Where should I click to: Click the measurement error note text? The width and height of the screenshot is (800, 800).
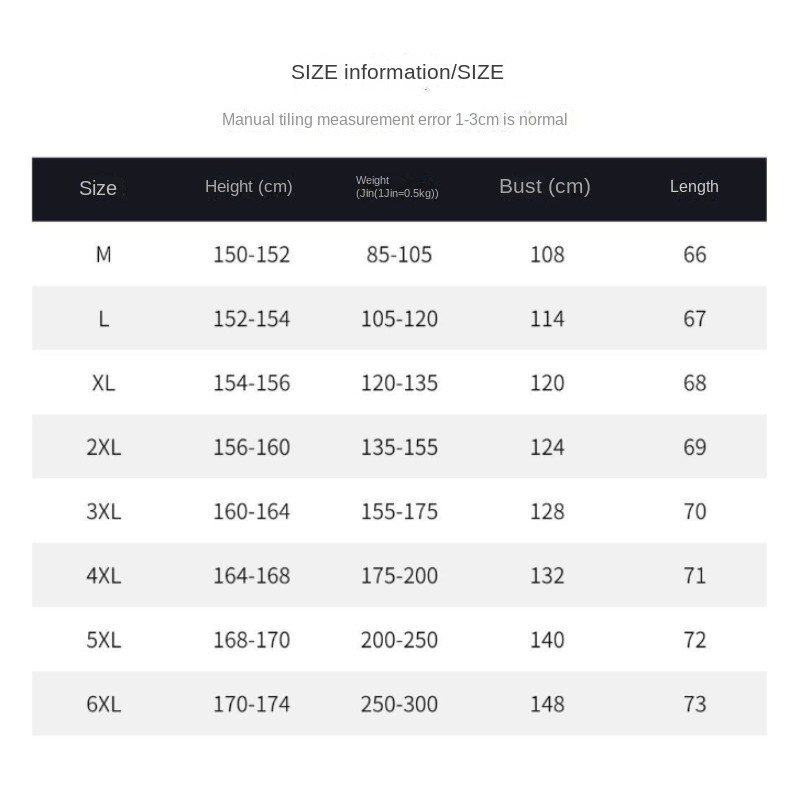394,120
